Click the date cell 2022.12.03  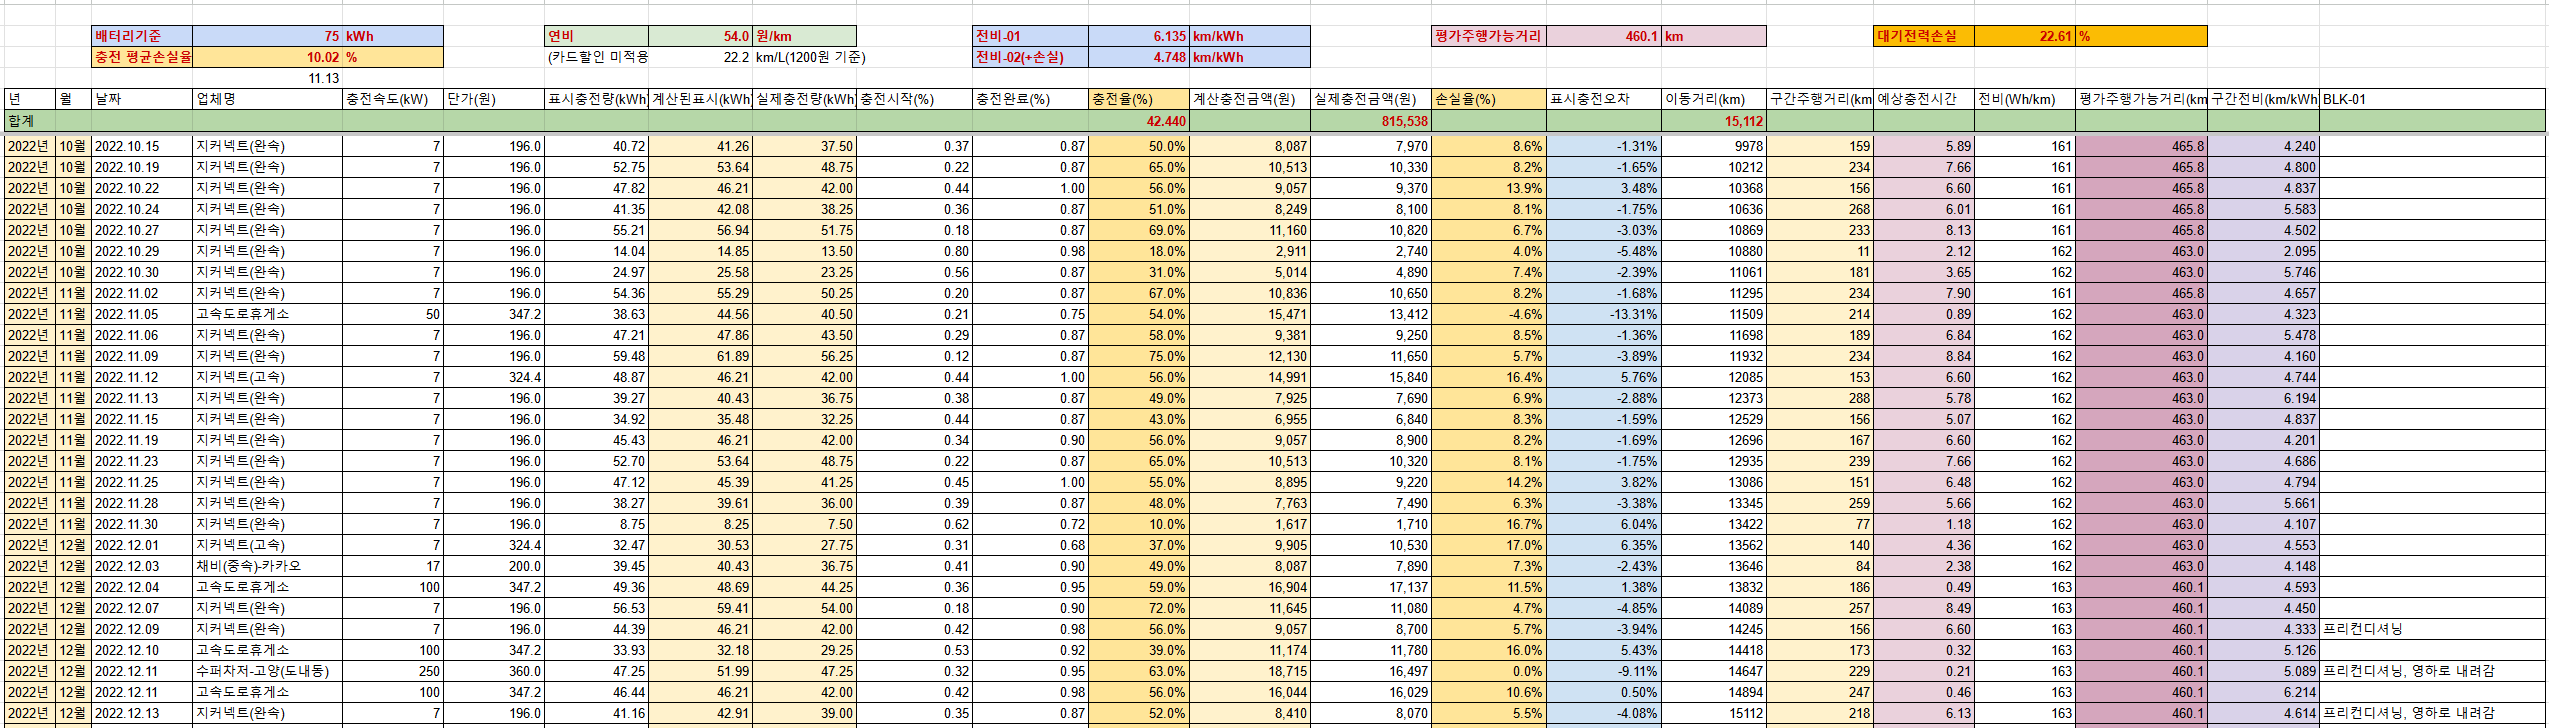tap(142, 566)
